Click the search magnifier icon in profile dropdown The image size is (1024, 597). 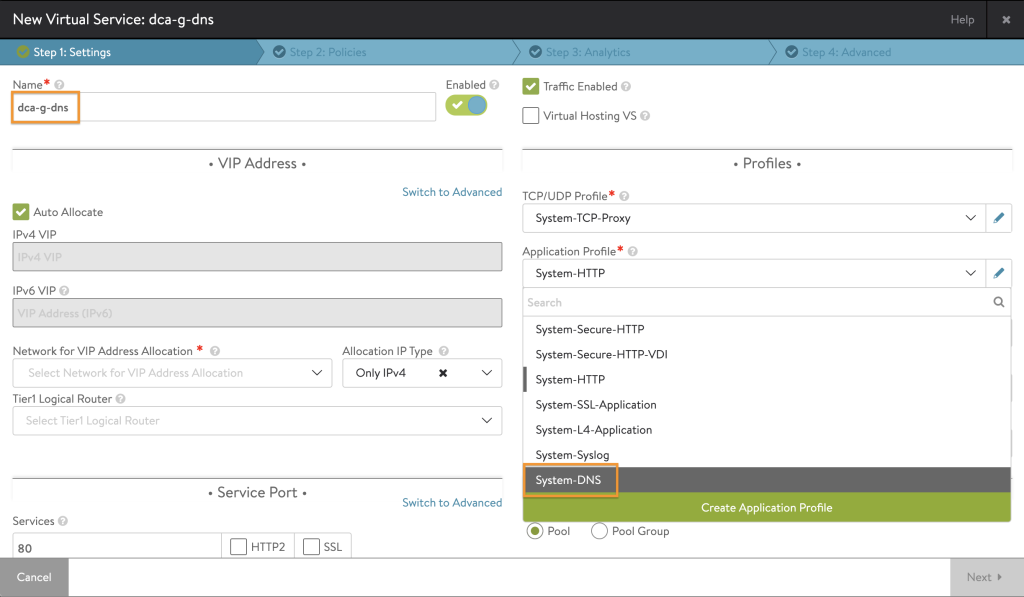click(999, 302)
